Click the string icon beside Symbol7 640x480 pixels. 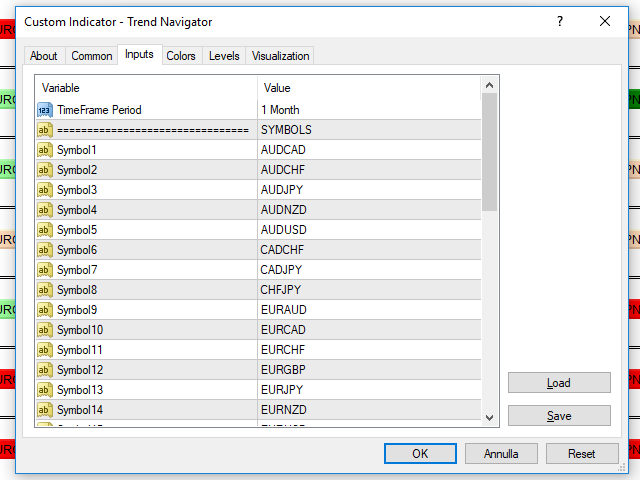pyautogui.click(x=44, y=270)
